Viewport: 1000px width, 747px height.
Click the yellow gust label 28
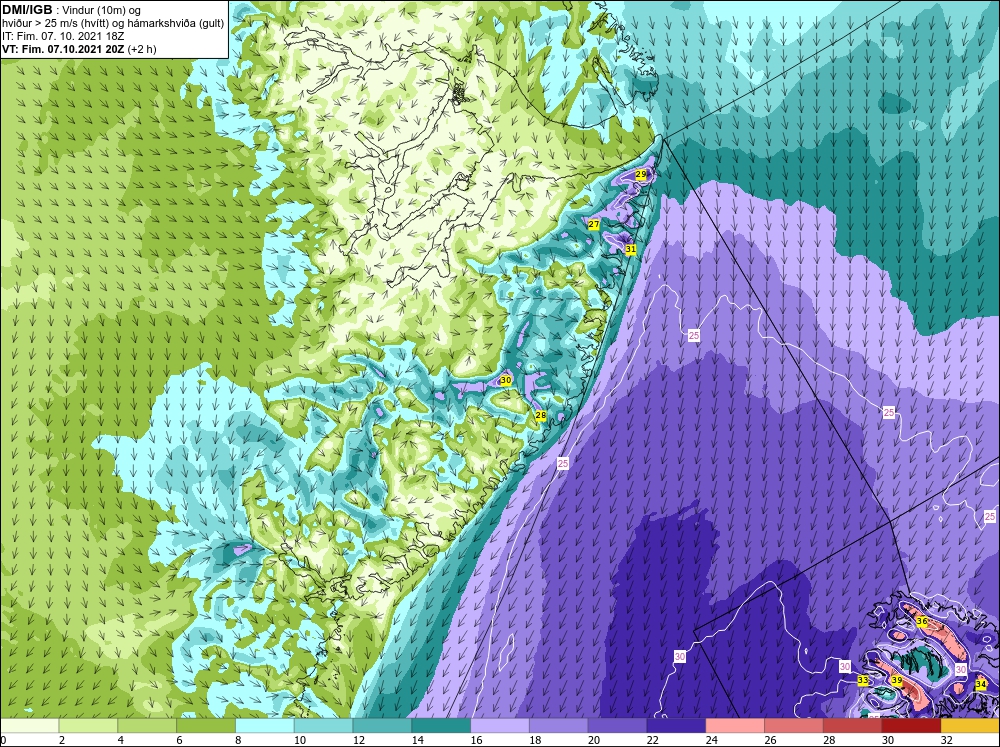tap(541, 415)
